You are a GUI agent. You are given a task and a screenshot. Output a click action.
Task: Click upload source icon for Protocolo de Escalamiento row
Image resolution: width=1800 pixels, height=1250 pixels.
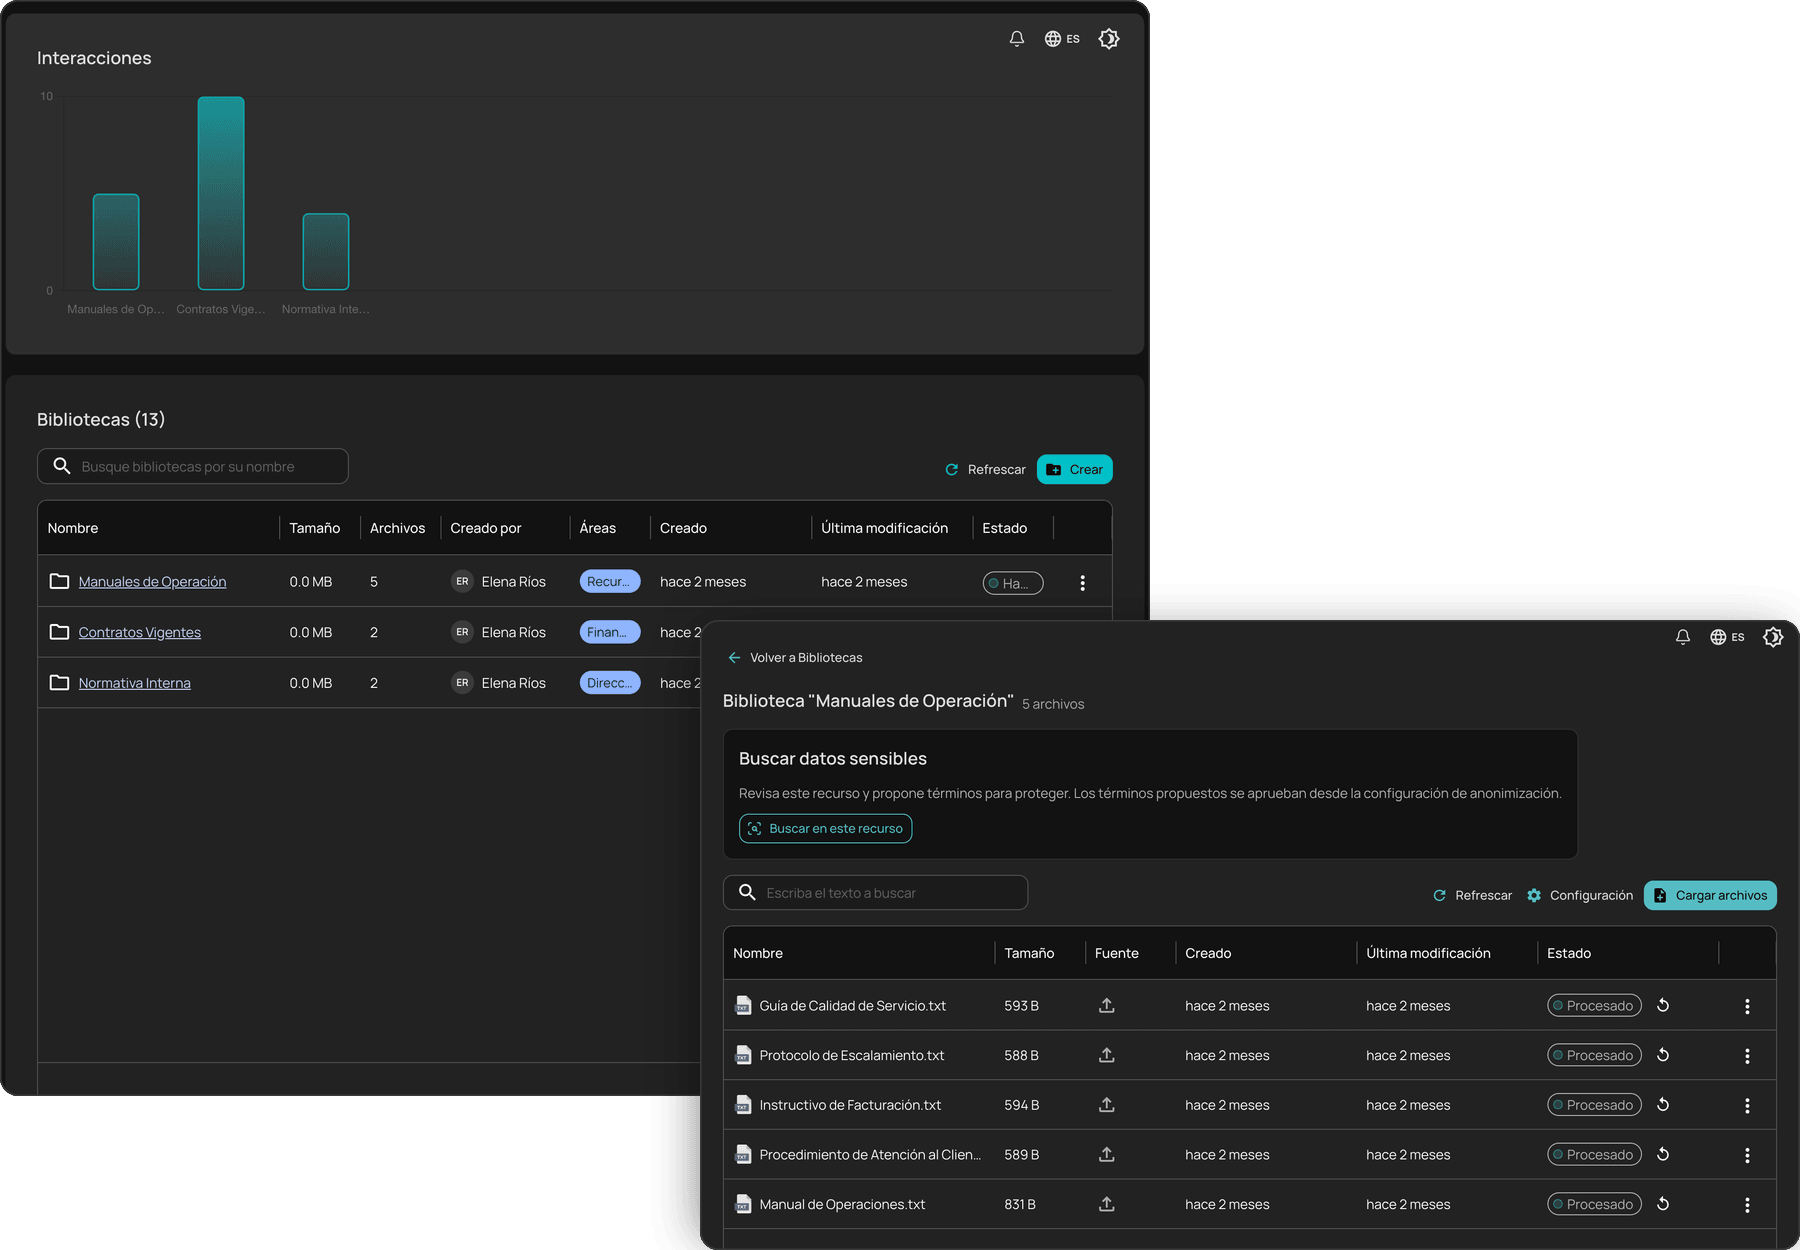[x=1107, y=1056]
